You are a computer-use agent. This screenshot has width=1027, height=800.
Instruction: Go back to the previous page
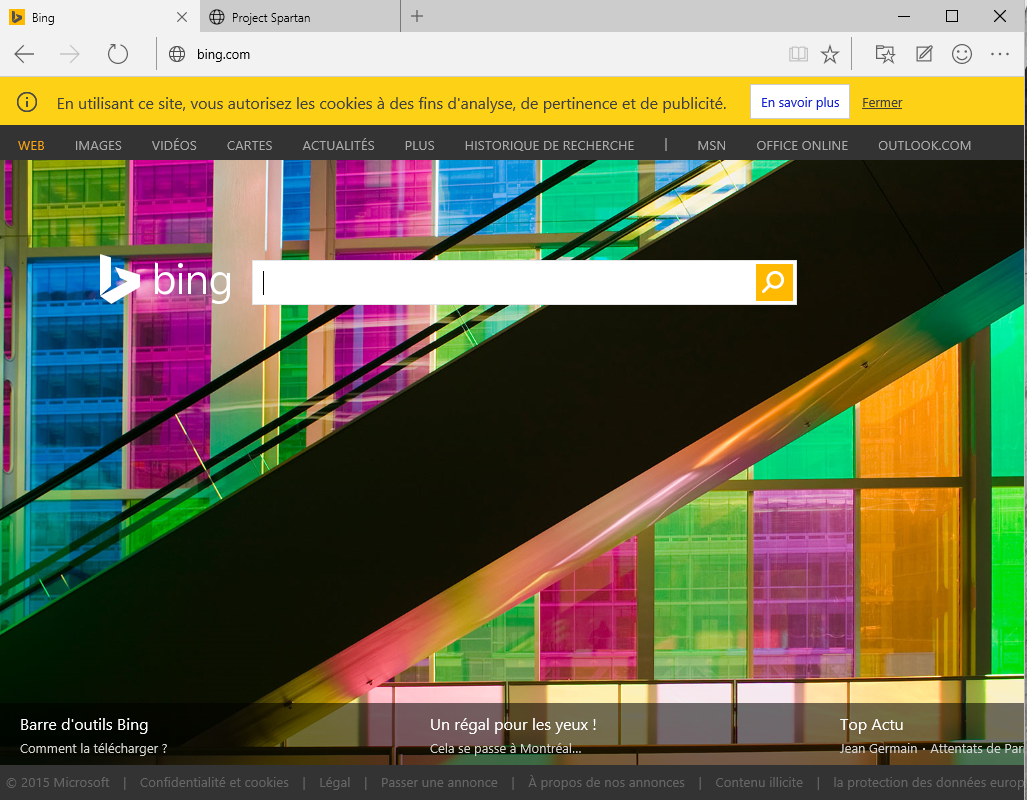24,54
